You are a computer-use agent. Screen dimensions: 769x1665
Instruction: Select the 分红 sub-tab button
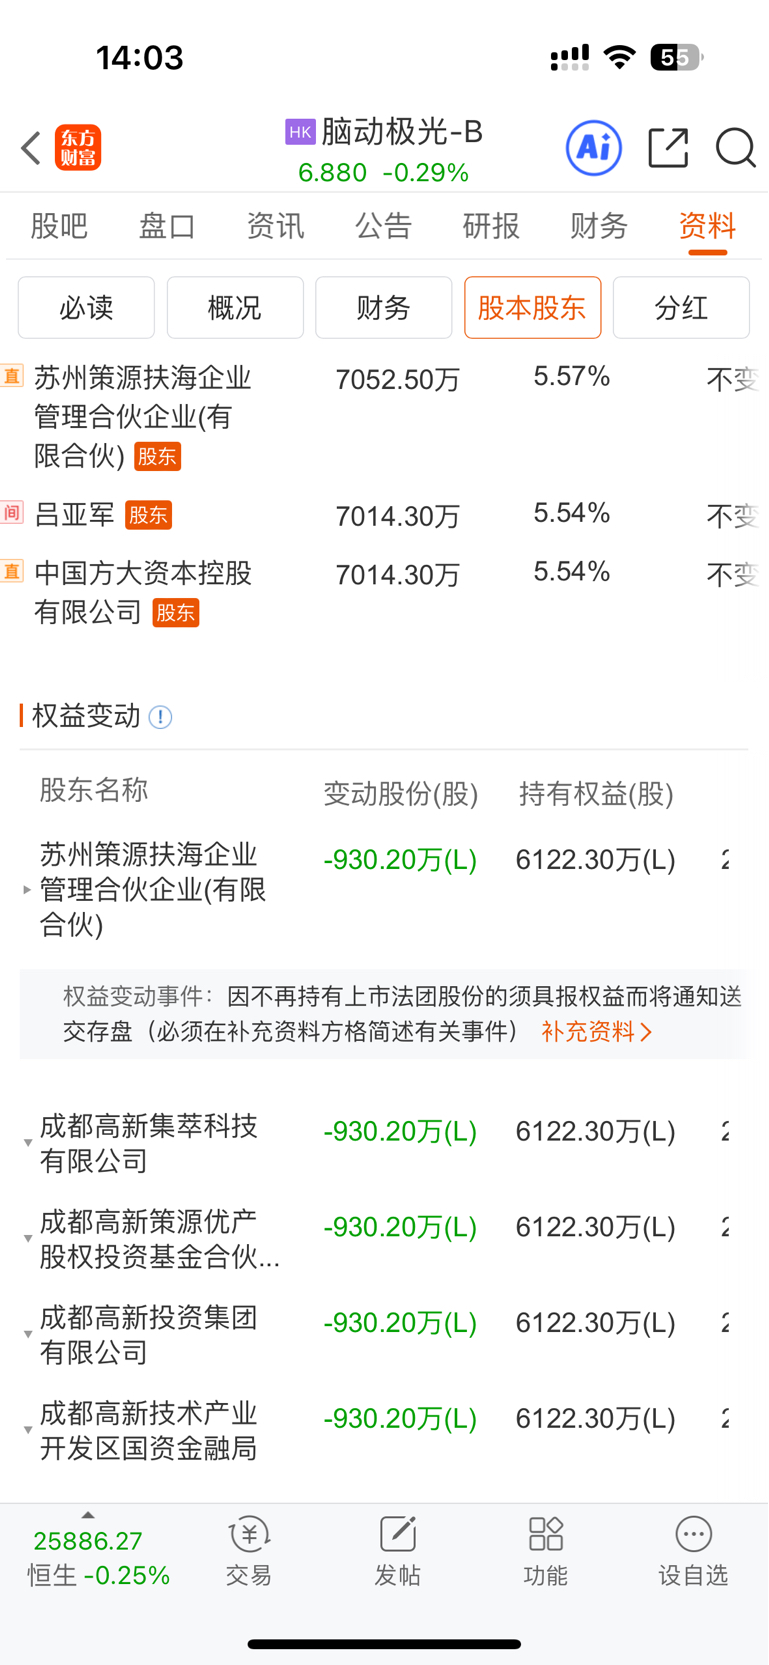pyautogui.click(x=681, y=308)
